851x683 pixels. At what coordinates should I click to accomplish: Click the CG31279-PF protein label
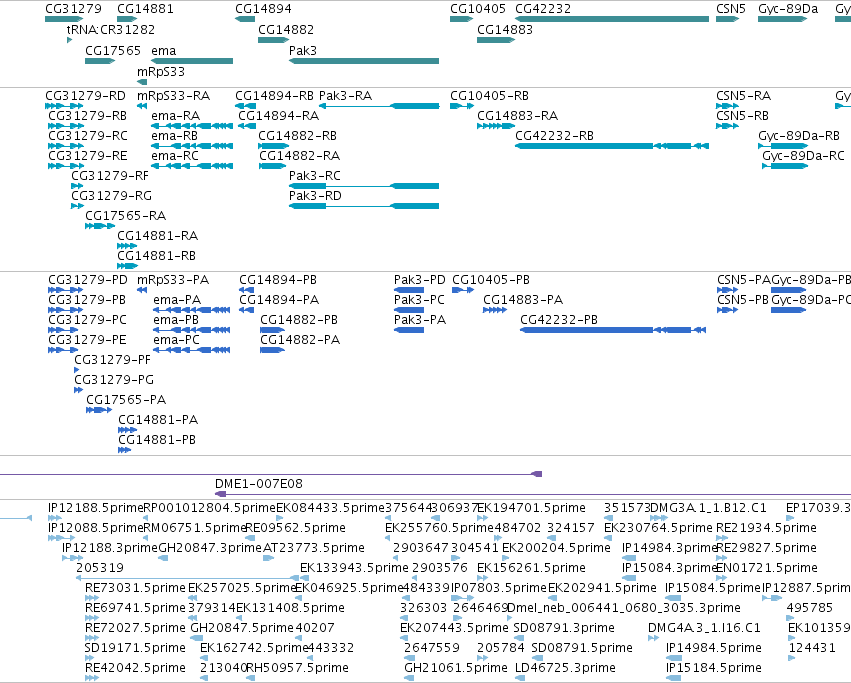[112, 359]
